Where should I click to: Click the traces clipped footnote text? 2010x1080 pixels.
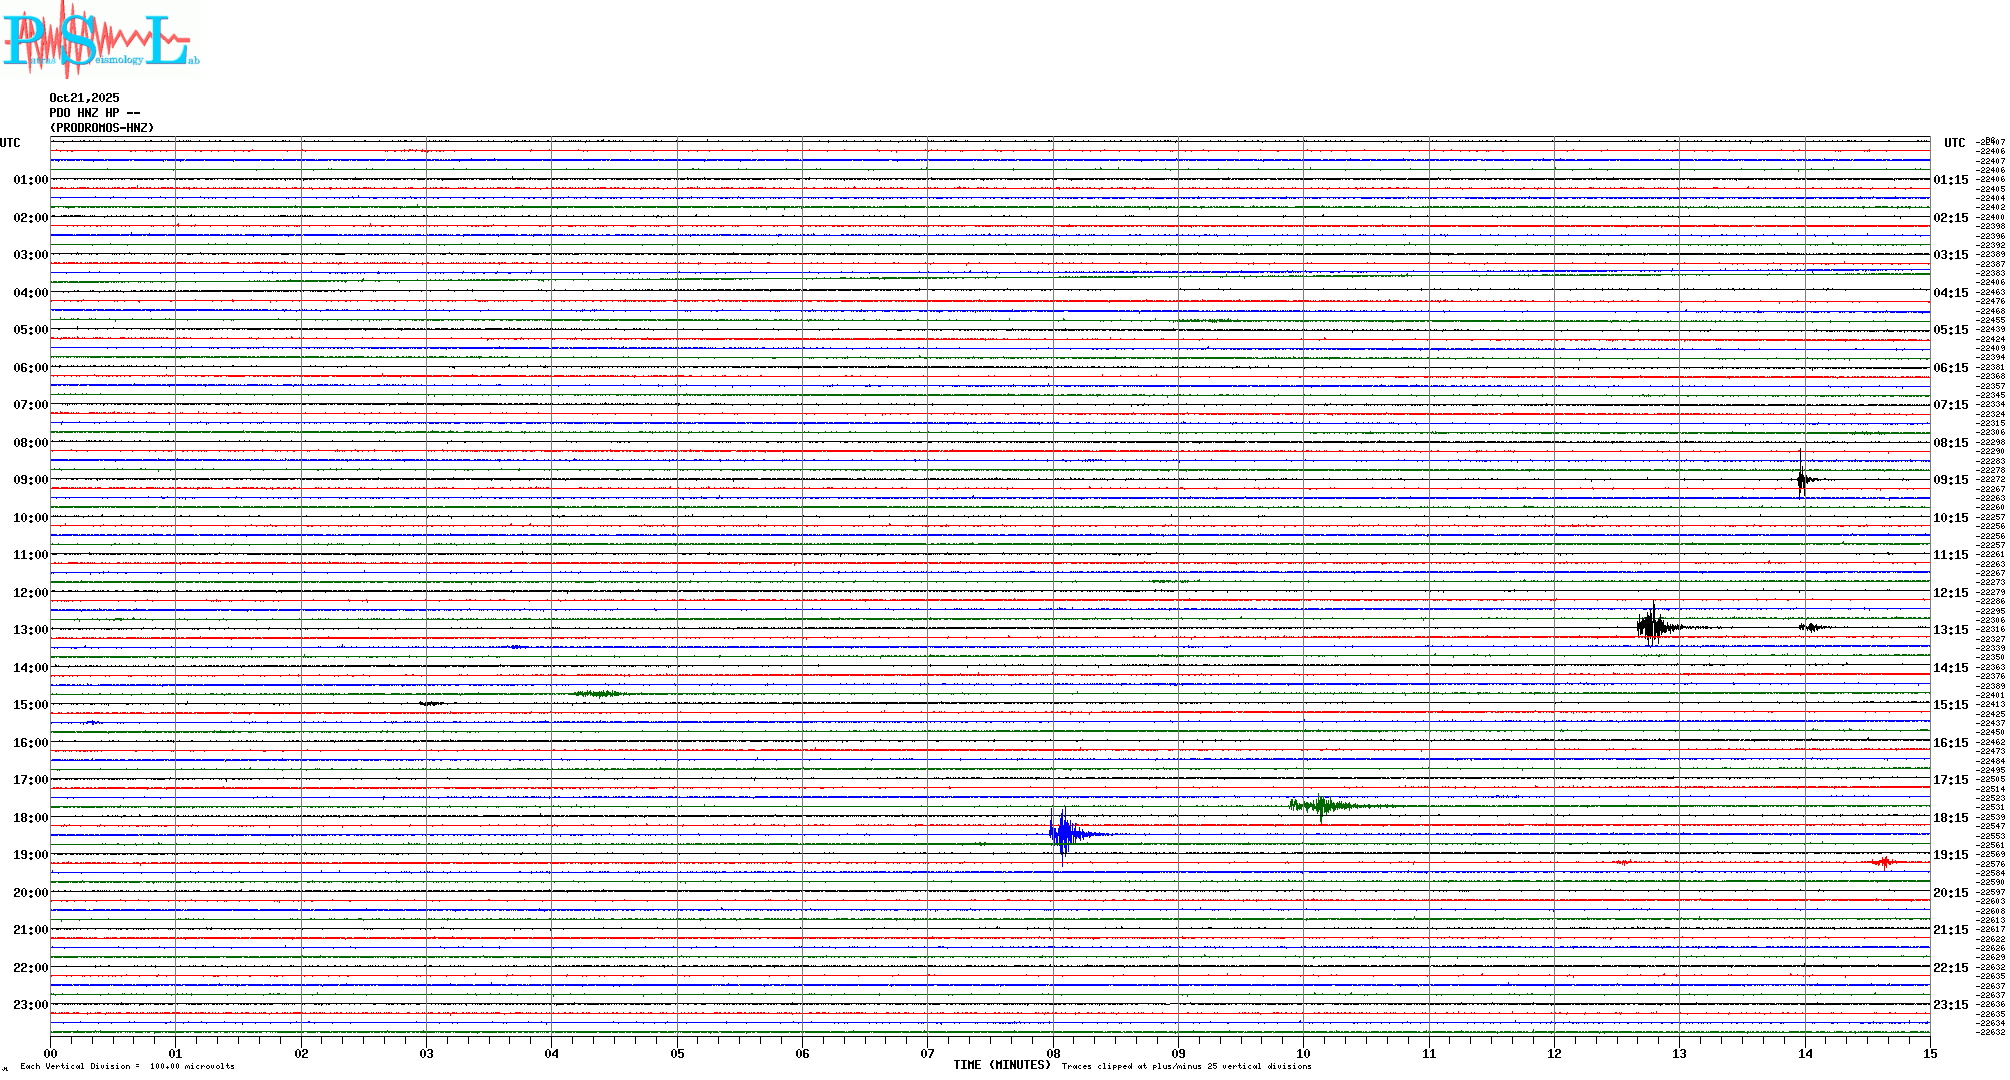point(1186,1066)
